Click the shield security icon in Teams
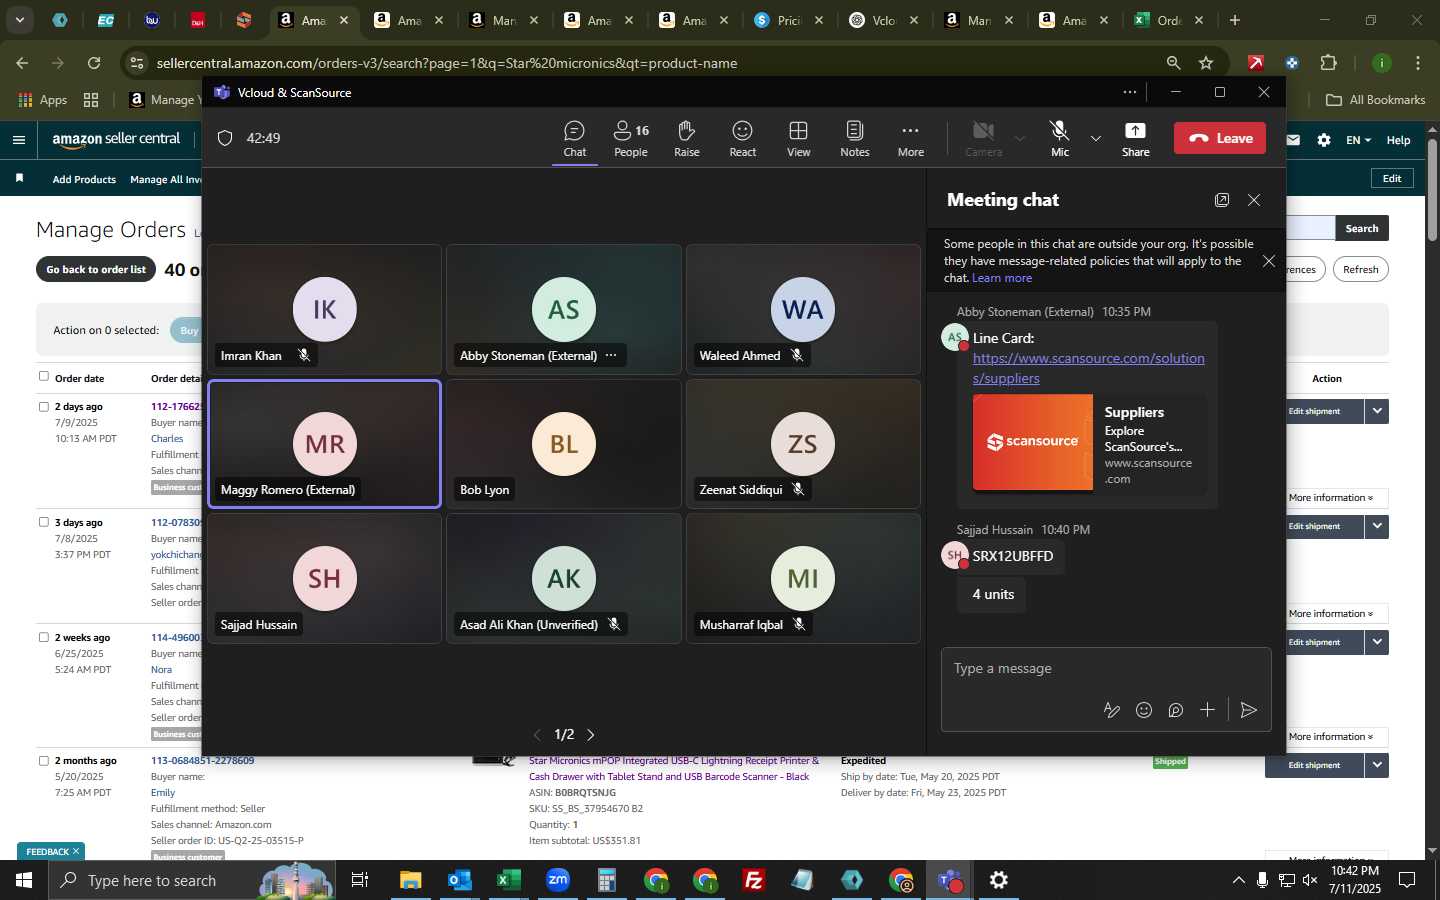Screen dimensions: 1440x900 click(x=225, y=138)
